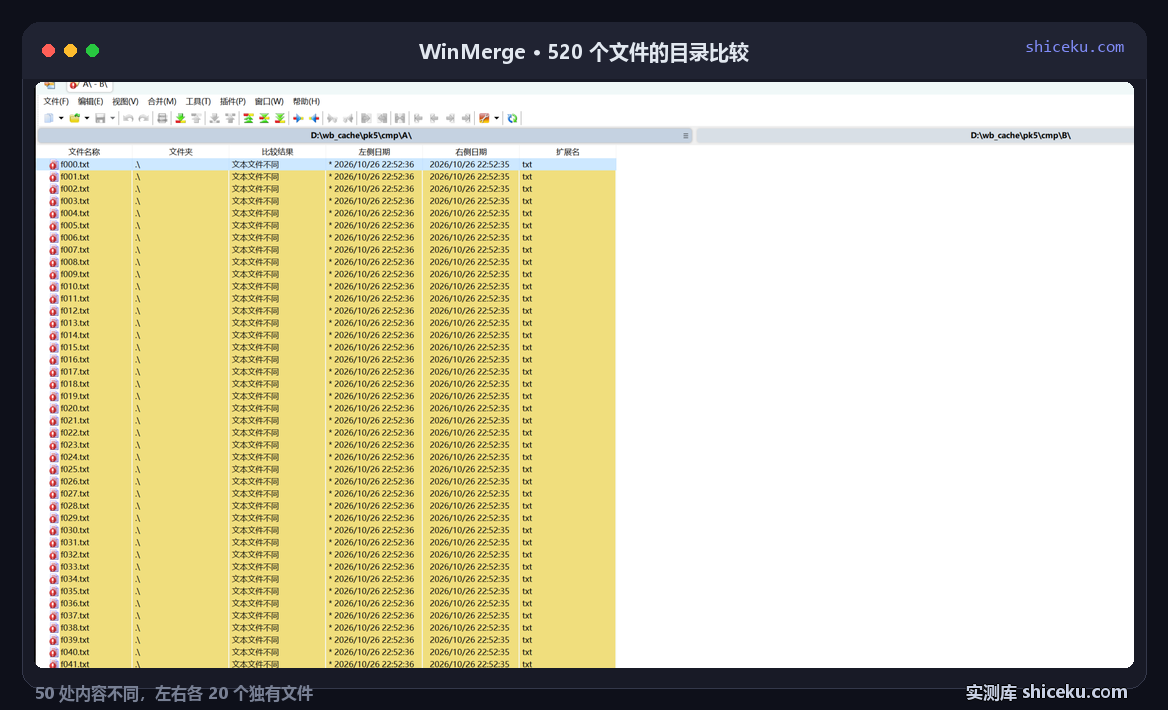Click the Last difference toolbar icon
1168x710 pixels.
(280, 118)
